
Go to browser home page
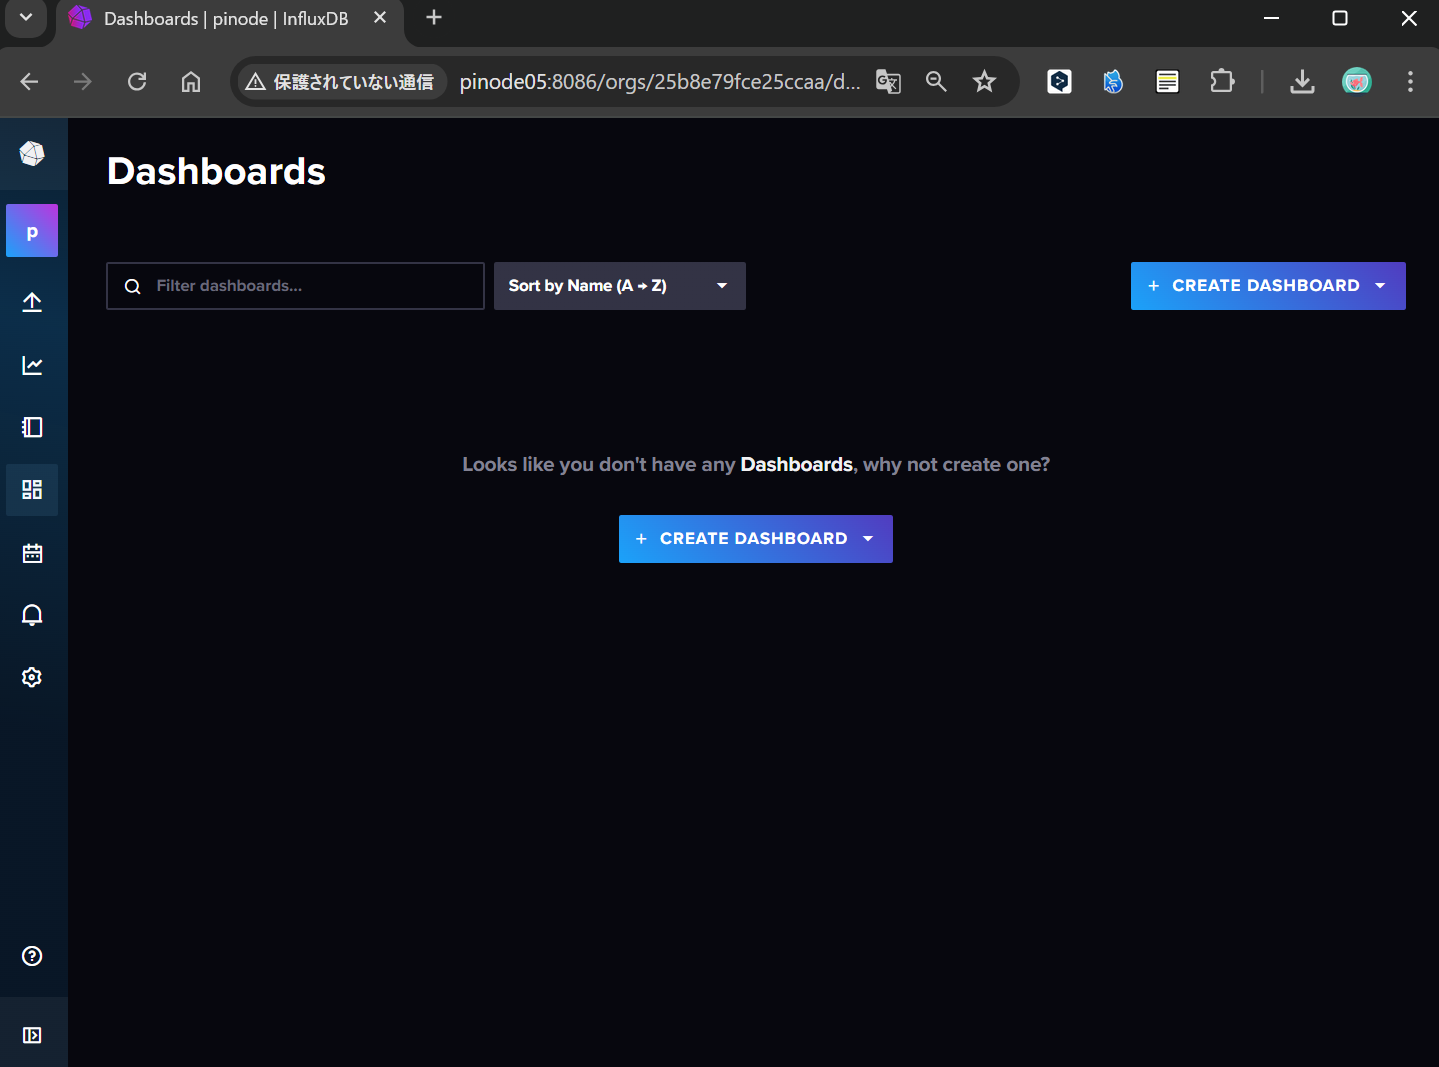(191, 82)
